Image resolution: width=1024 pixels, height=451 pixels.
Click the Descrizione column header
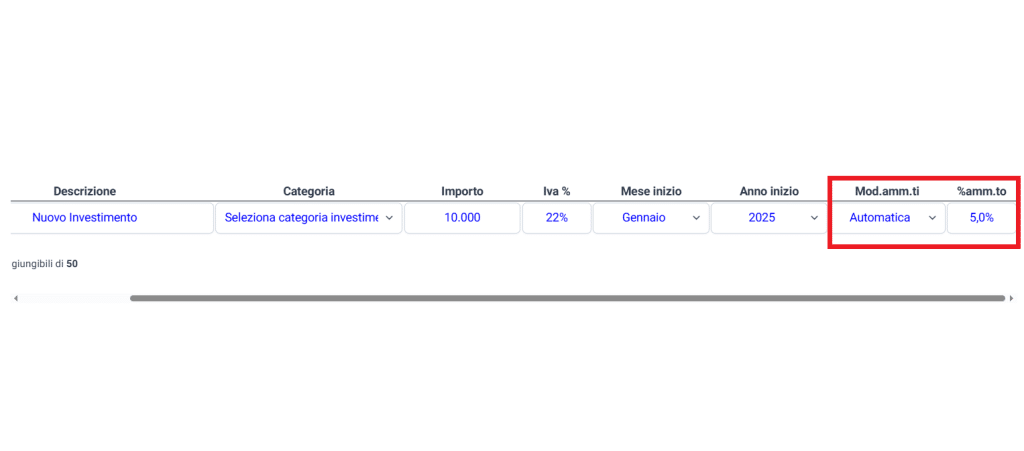click(85, 191)
